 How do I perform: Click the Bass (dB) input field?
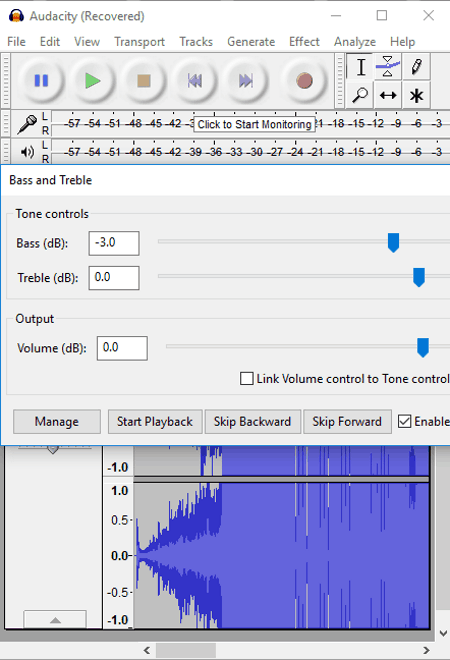point(114,243)
